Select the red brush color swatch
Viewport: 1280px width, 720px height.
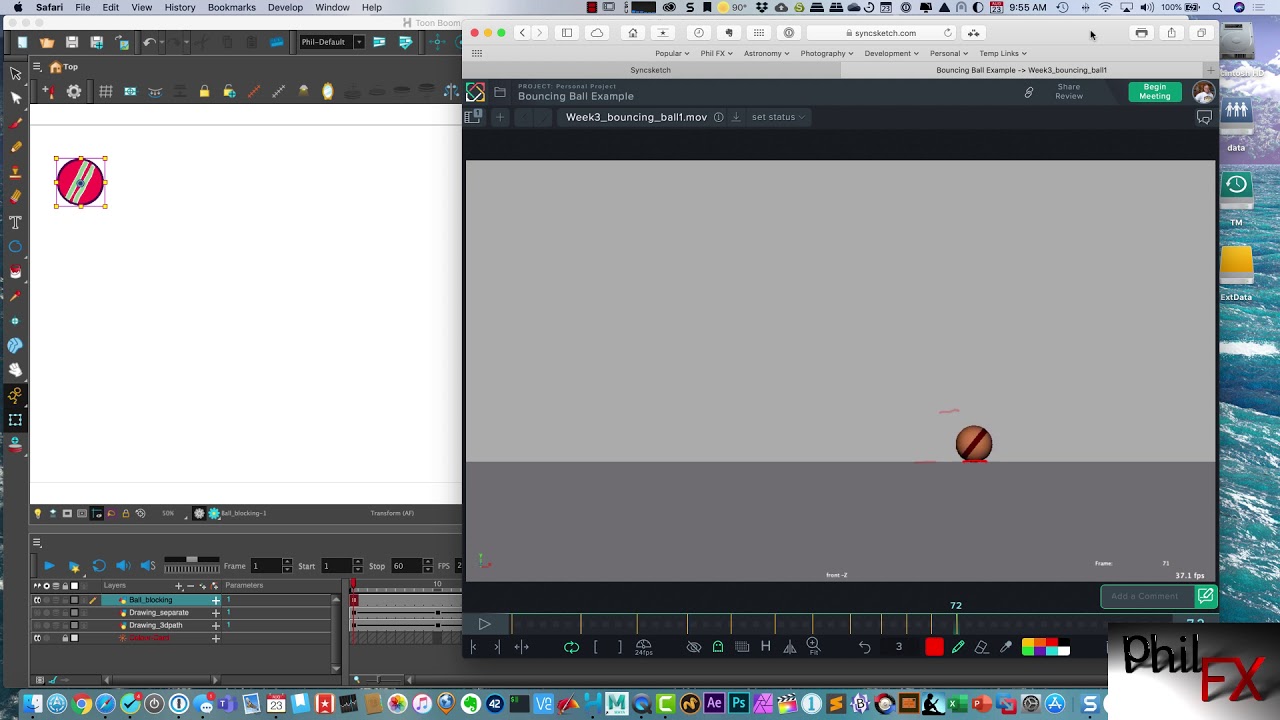(x=934, y=647)
